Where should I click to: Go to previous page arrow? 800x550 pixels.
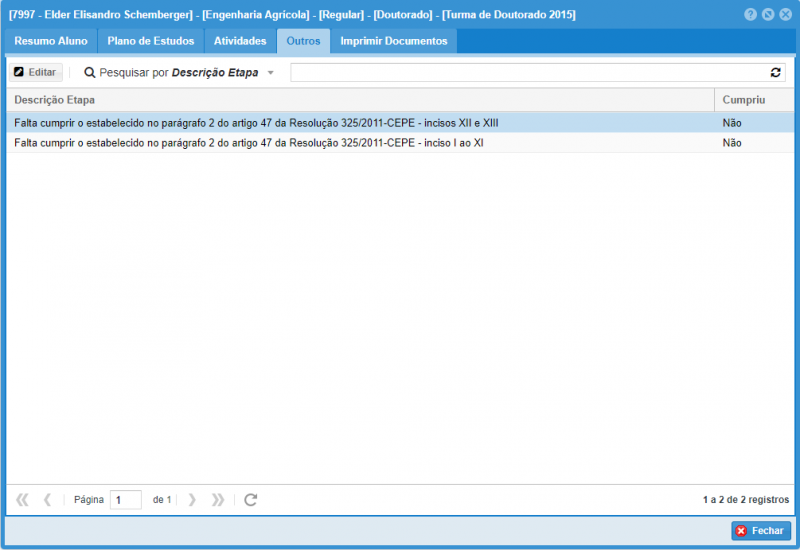coord(47,499)
